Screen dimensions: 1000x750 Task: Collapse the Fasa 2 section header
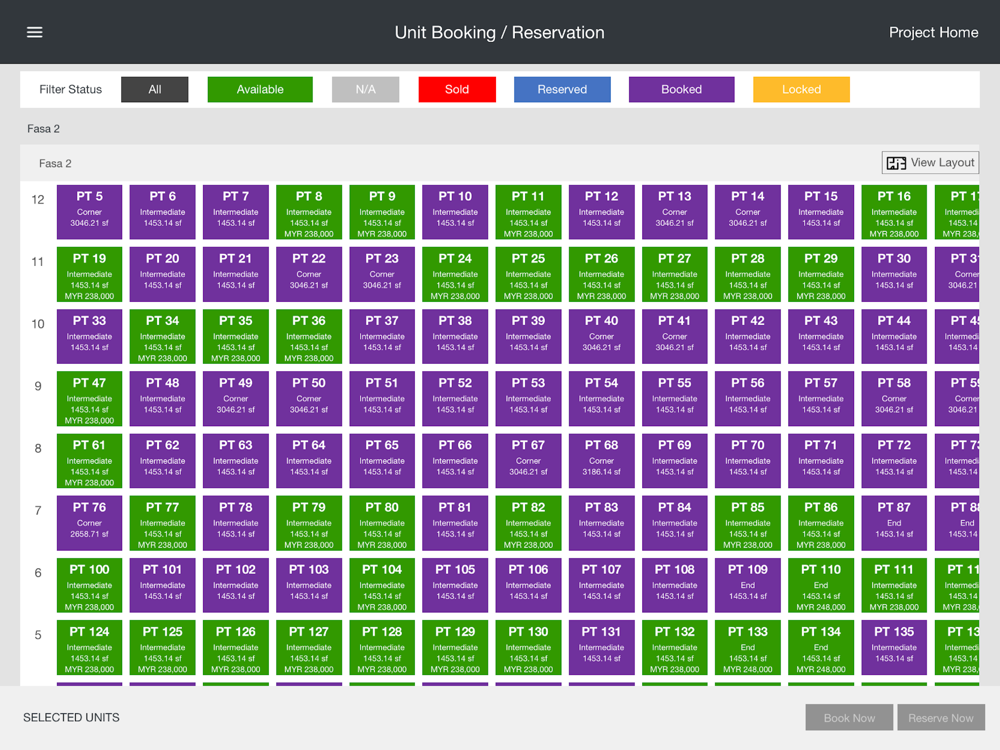[x=55, y=163]
